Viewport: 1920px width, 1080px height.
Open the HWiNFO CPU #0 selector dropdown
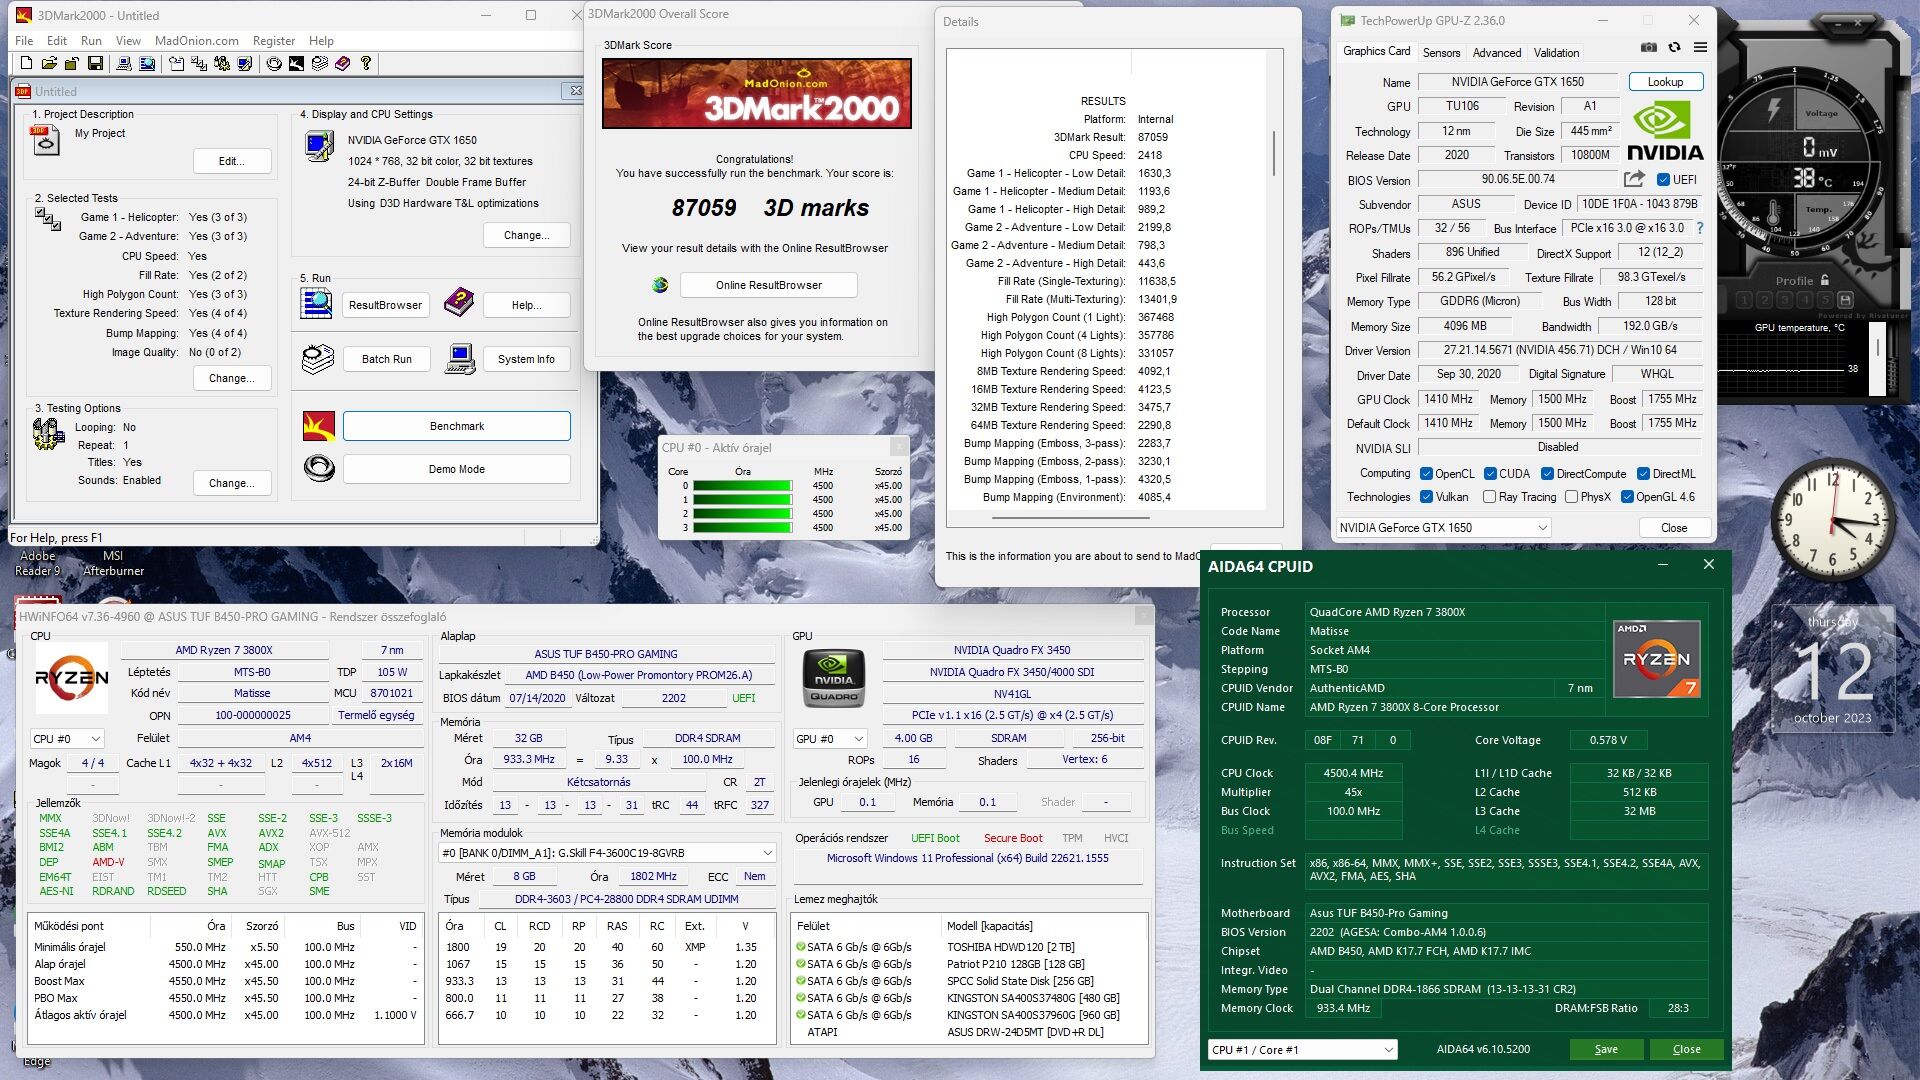[x=67, y=739]
